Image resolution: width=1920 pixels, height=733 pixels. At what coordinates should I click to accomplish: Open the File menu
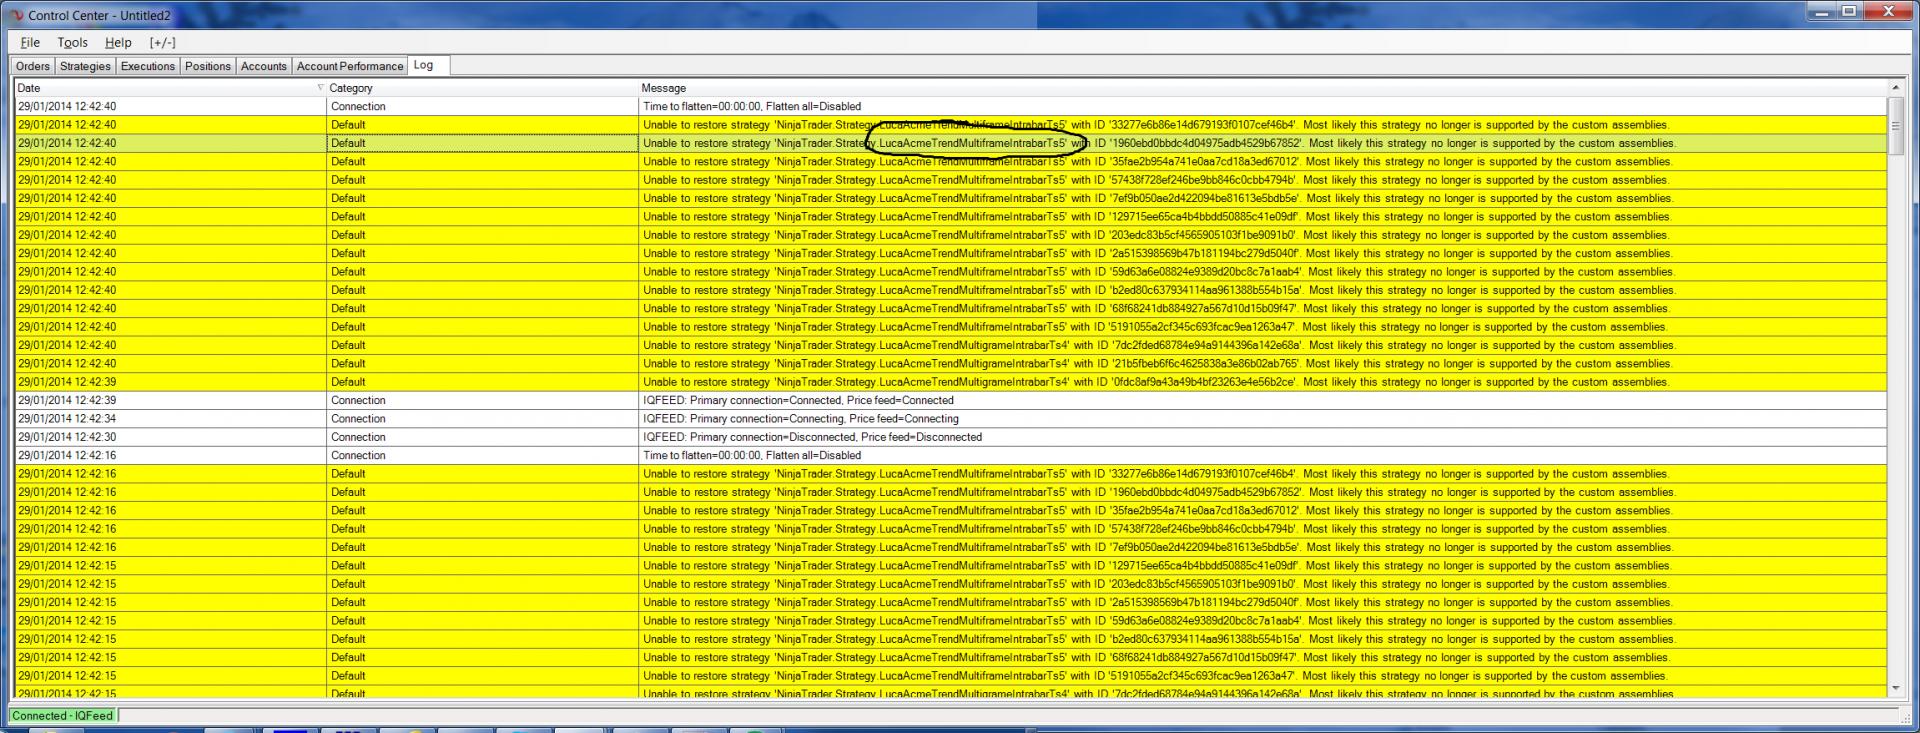click(x=30, y=42)
